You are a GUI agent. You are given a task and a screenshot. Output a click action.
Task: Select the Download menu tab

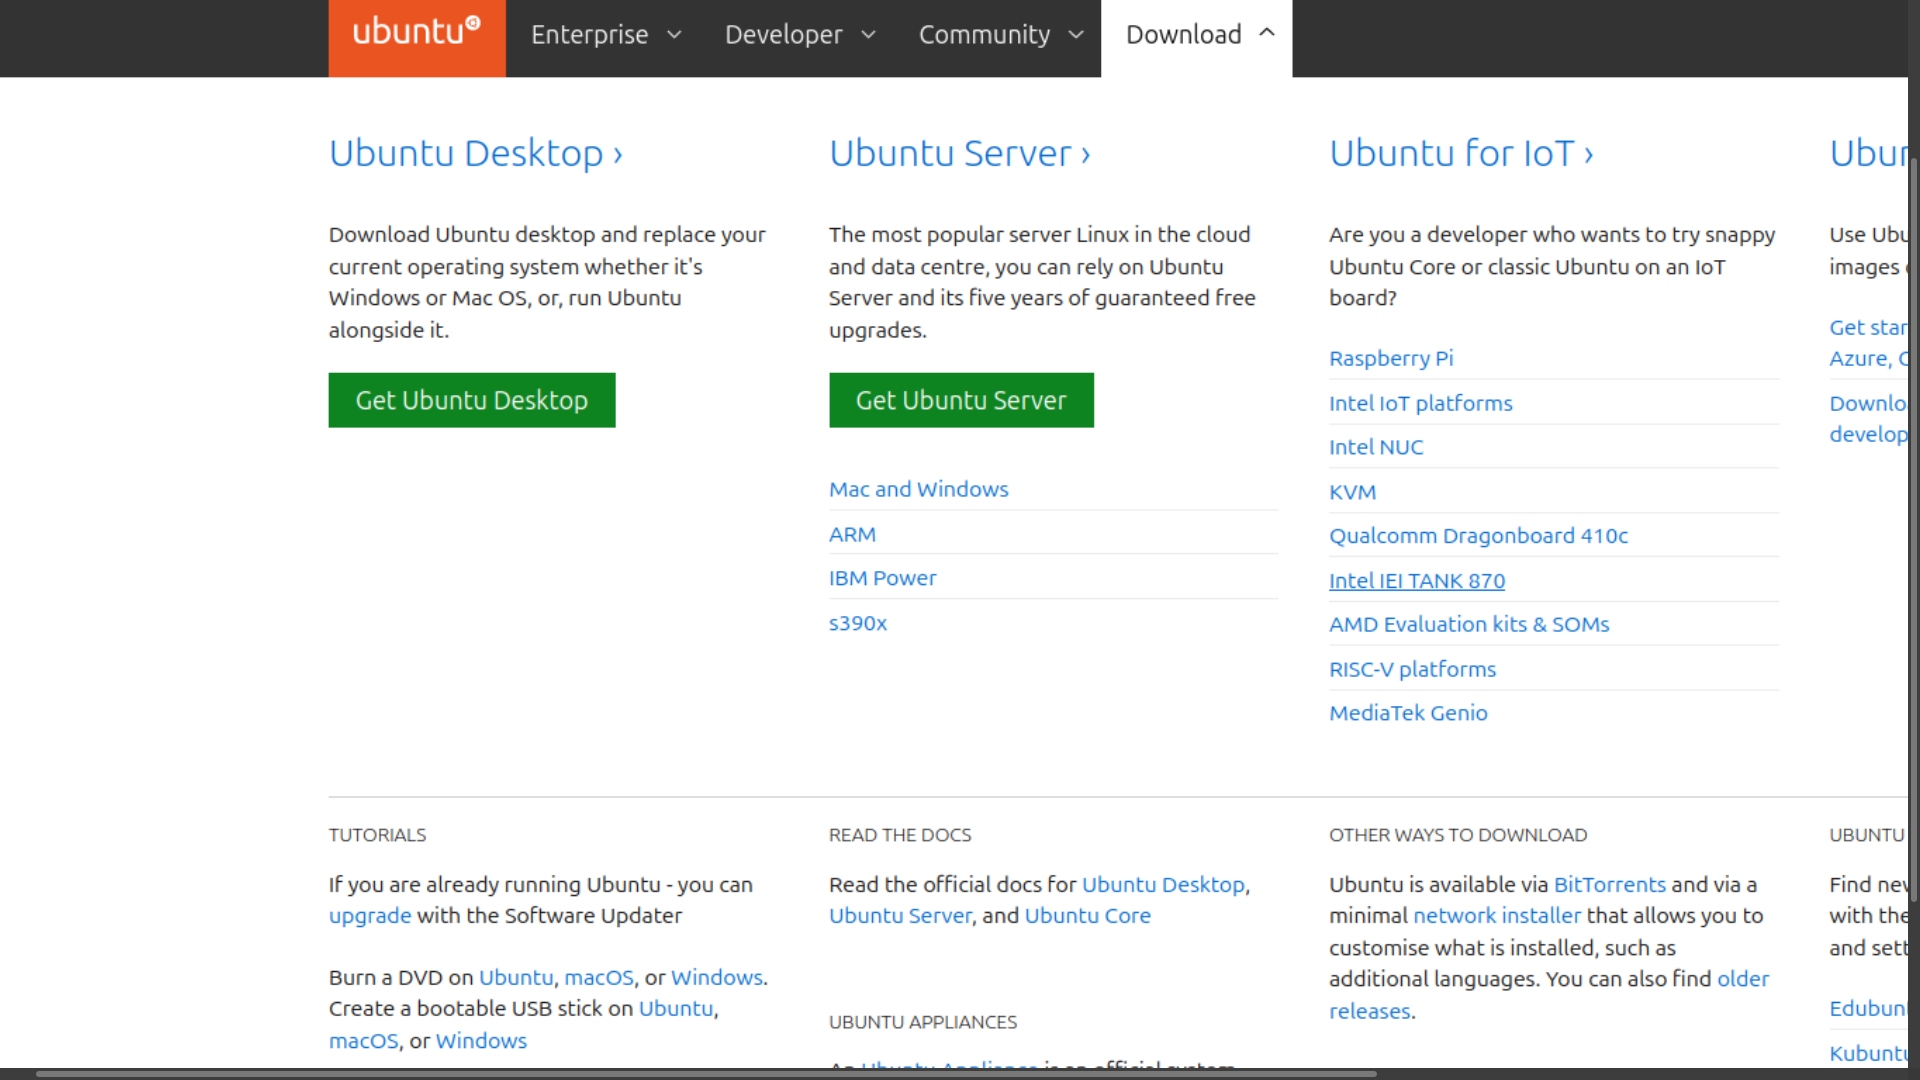pyautogui.click(x=1196, y=37)
